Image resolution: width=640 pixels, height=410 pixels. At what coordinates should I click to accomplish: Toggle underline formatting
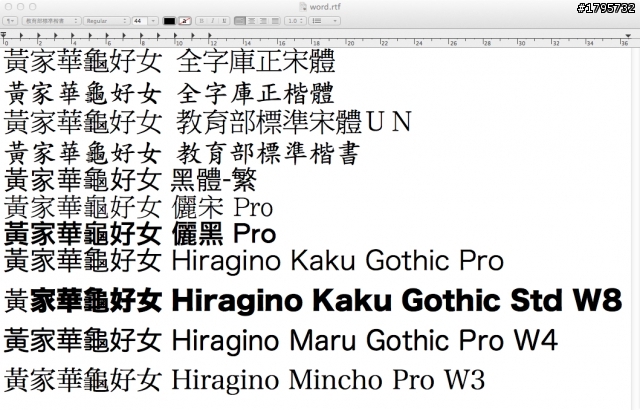(224, 21)
